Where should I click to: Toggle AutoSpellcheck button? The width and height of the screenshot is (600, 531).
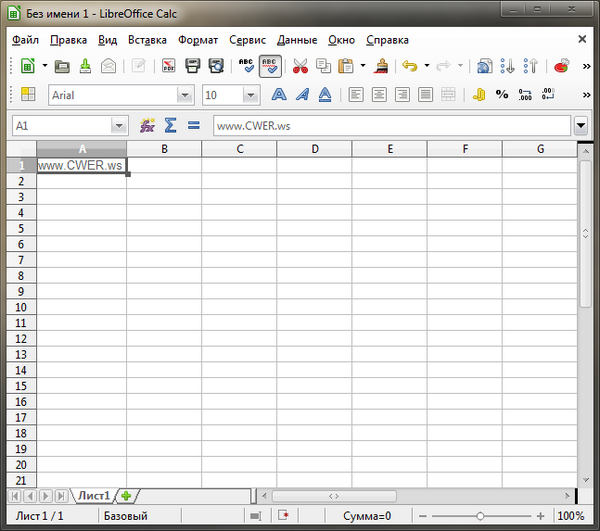(x=269, y=66)
